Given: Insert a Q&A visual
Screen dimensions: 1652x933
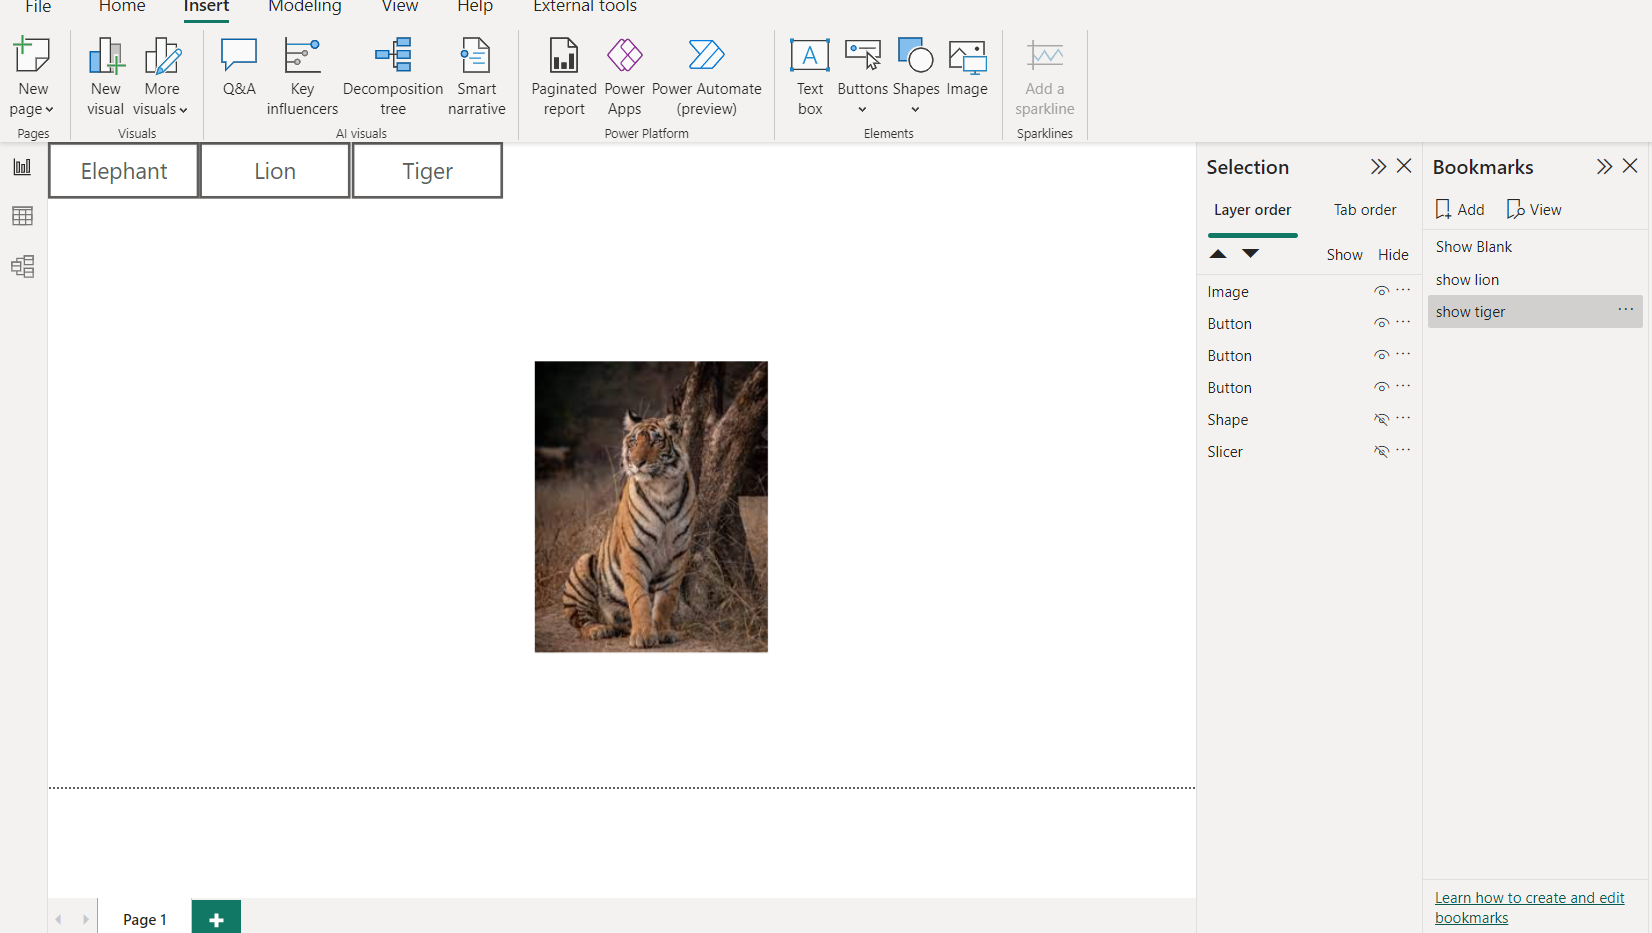Looking at the screenshot, I should click(239, 67).
